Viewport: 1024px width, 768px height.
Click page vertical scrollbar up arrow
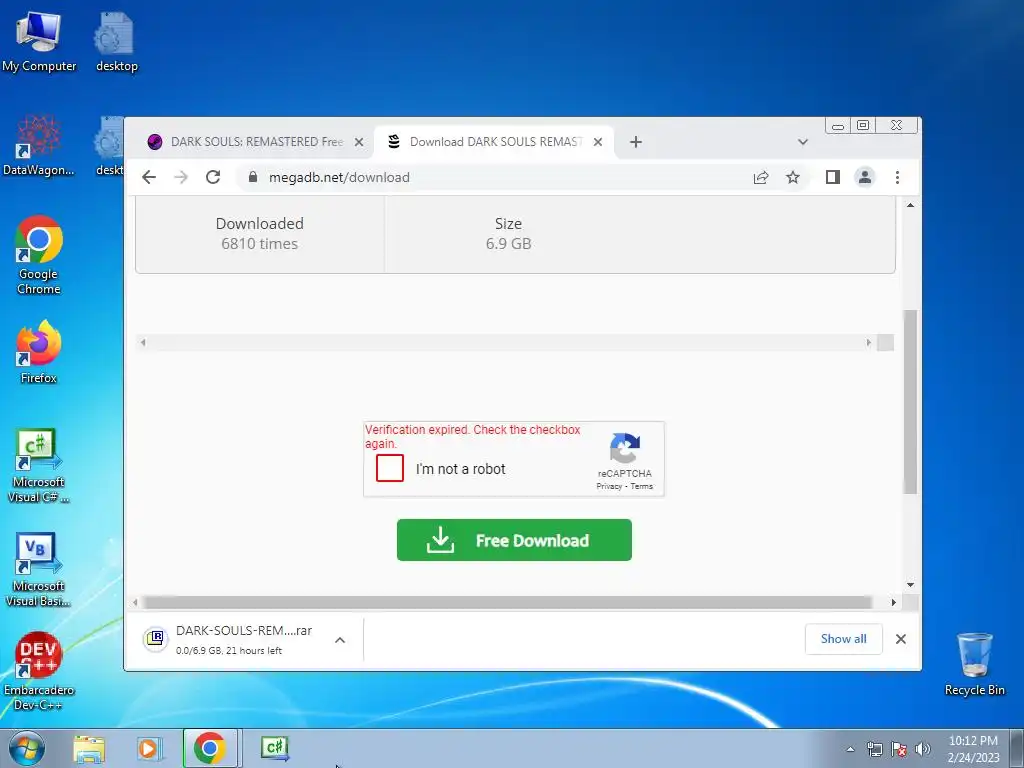[x=910, y=205]
